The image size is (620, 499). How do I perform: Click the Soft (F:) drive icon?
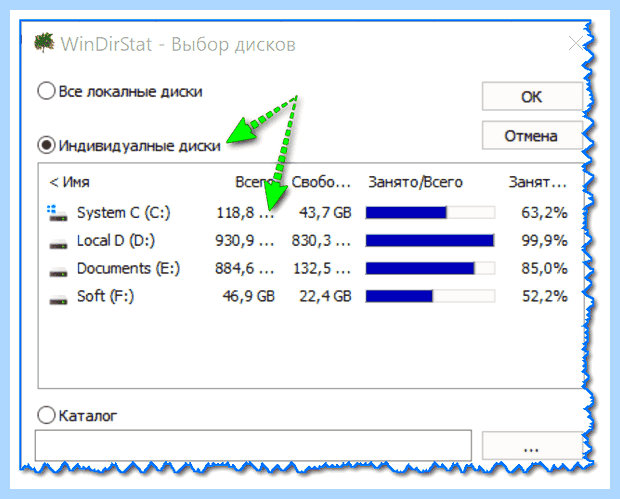pyautogui.click(x=58, y=299)
